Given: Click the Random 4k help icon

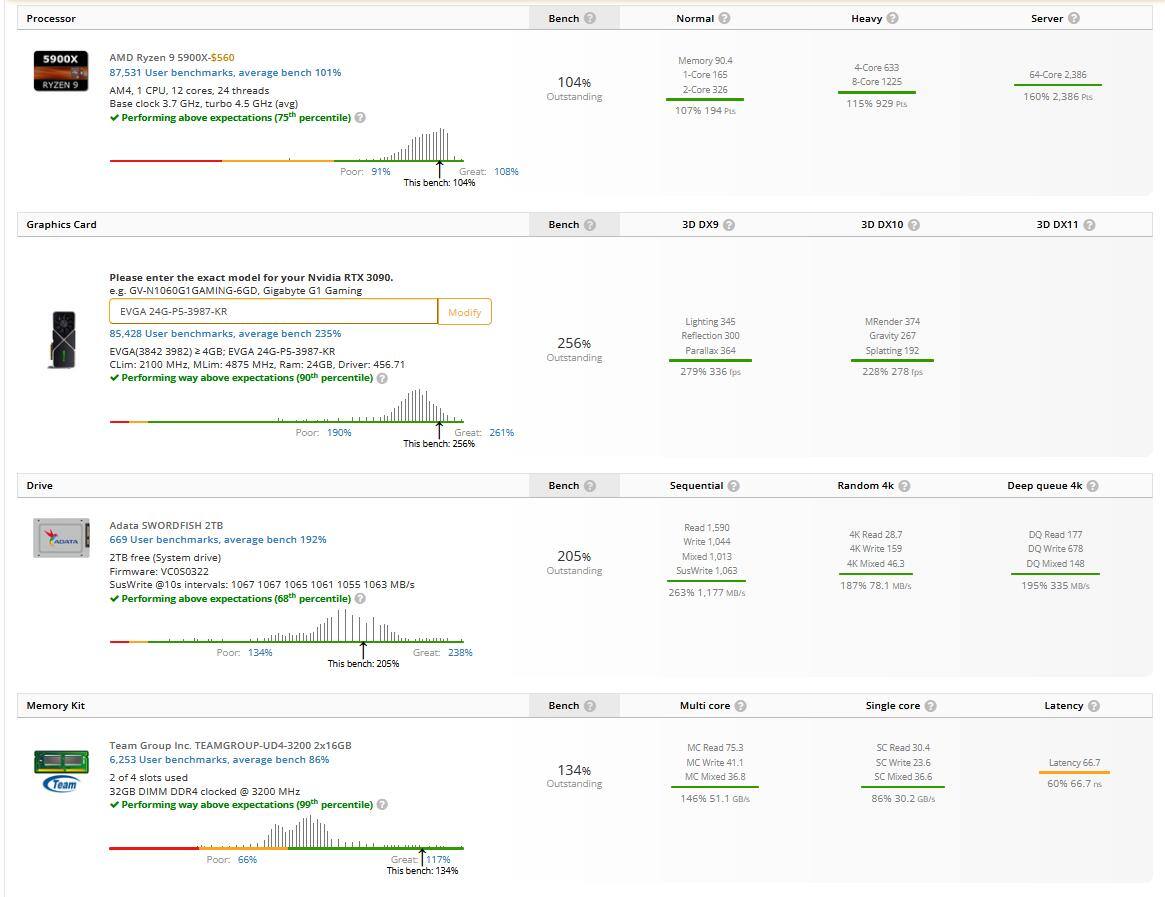Looking at the screenshot, I should coord(904,486).
